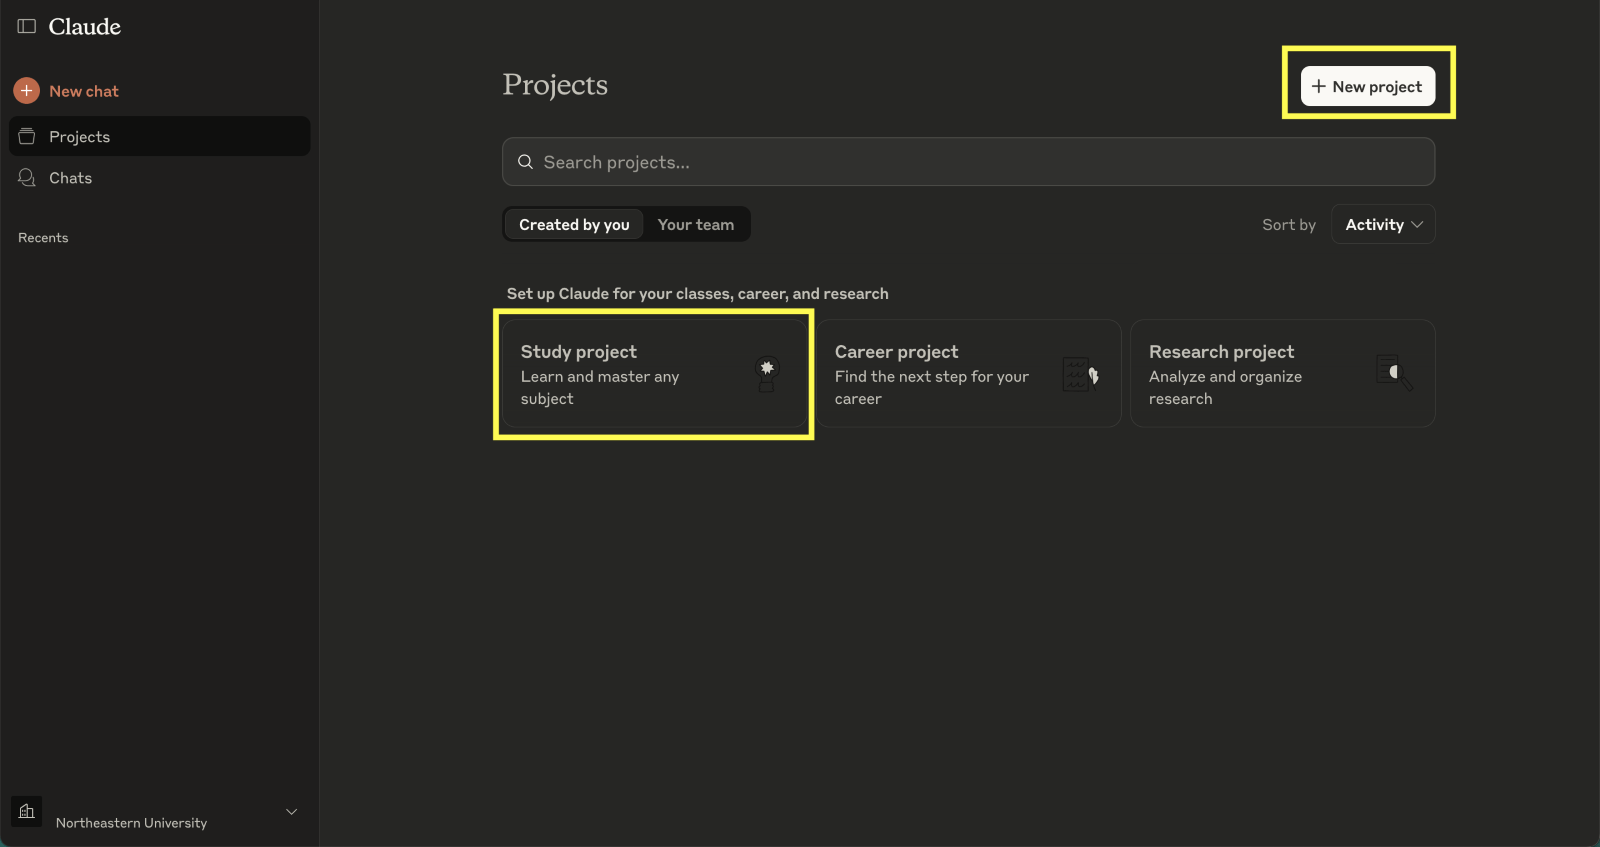
Task: Open Chats from the sidebar
Action: [x=70, y=178]
